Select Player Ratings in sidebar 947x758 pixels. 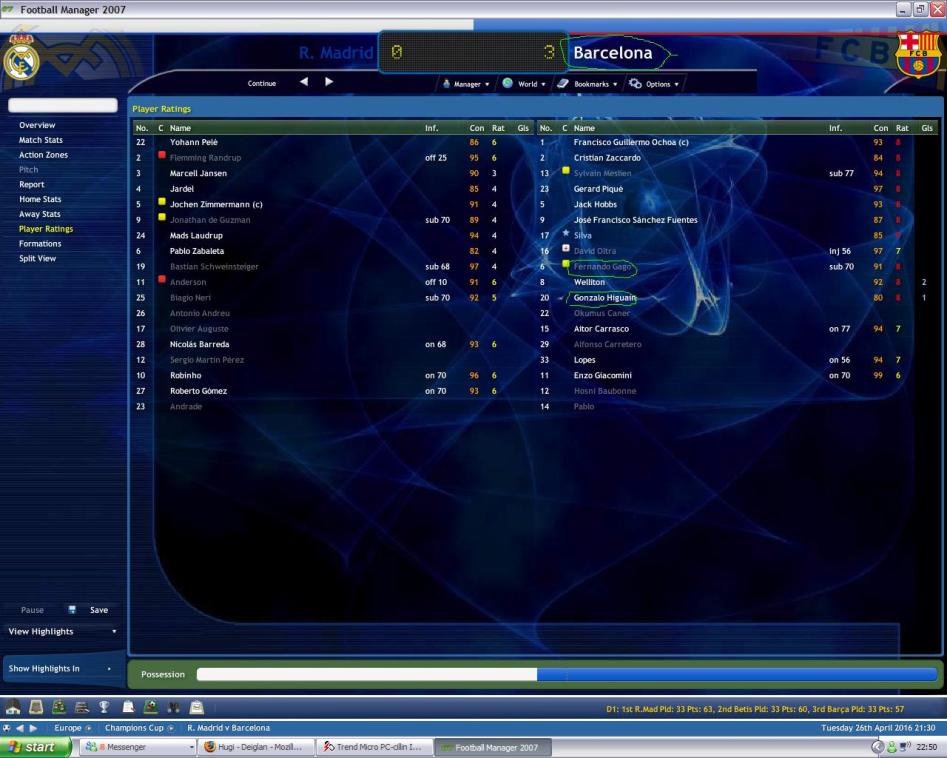point(46,229)
